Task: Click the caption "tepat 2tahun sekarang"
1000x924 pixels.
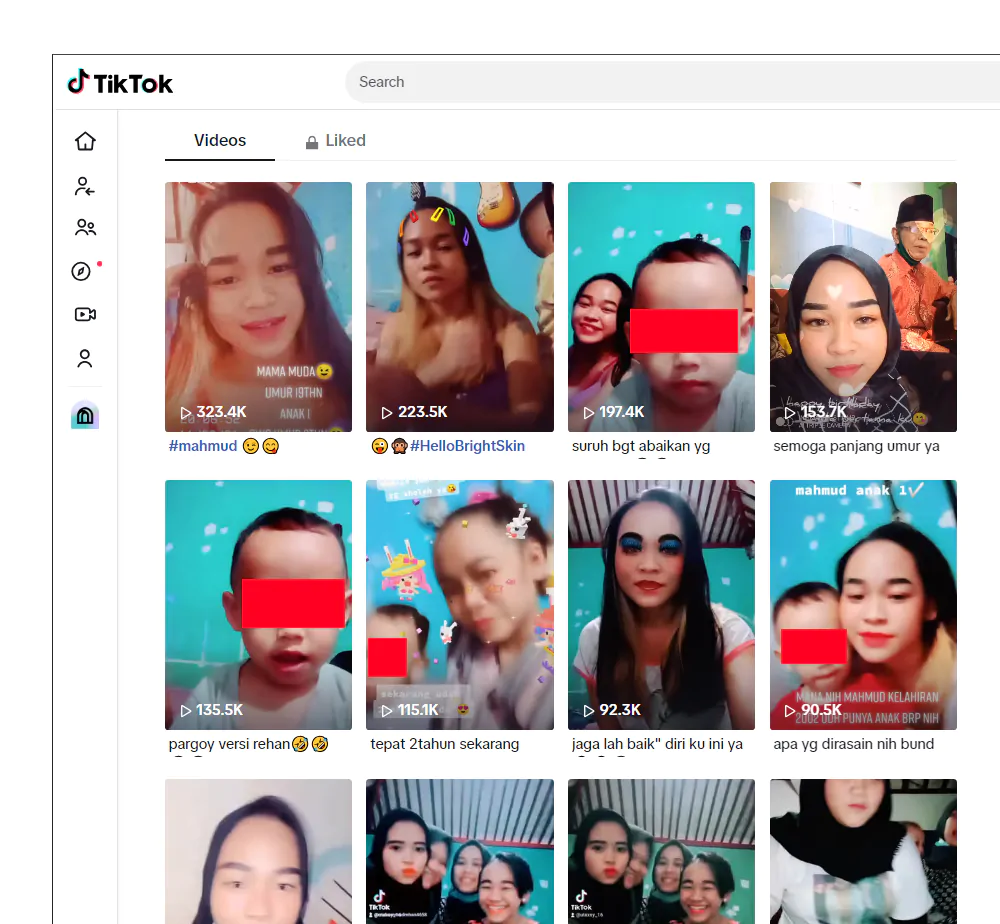Action: (x=445, y=744)
